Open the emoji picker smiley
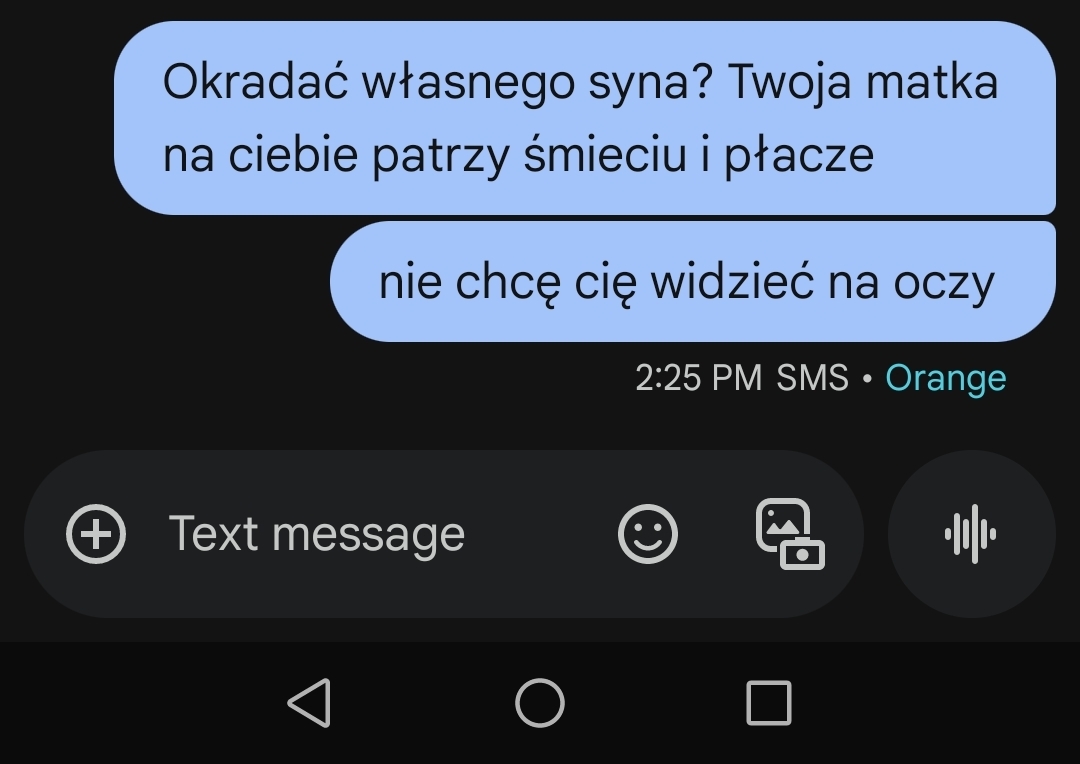 647,534
